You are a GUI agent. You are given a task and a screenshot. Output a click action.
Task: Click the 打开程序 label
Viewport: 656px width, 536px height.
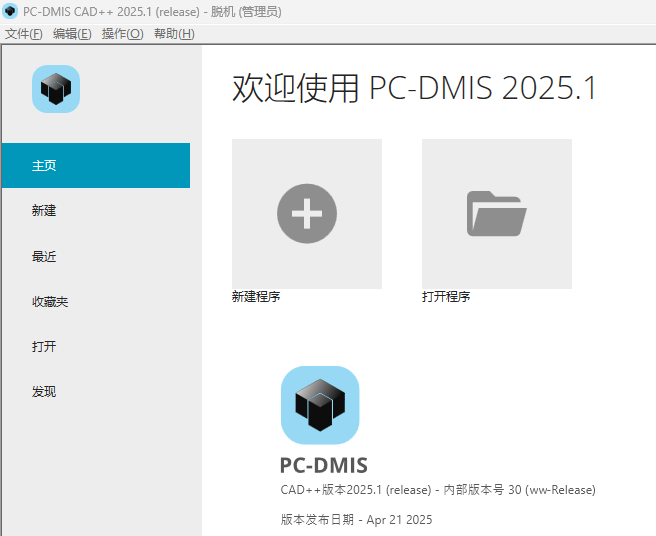click(x=446, y=297)
